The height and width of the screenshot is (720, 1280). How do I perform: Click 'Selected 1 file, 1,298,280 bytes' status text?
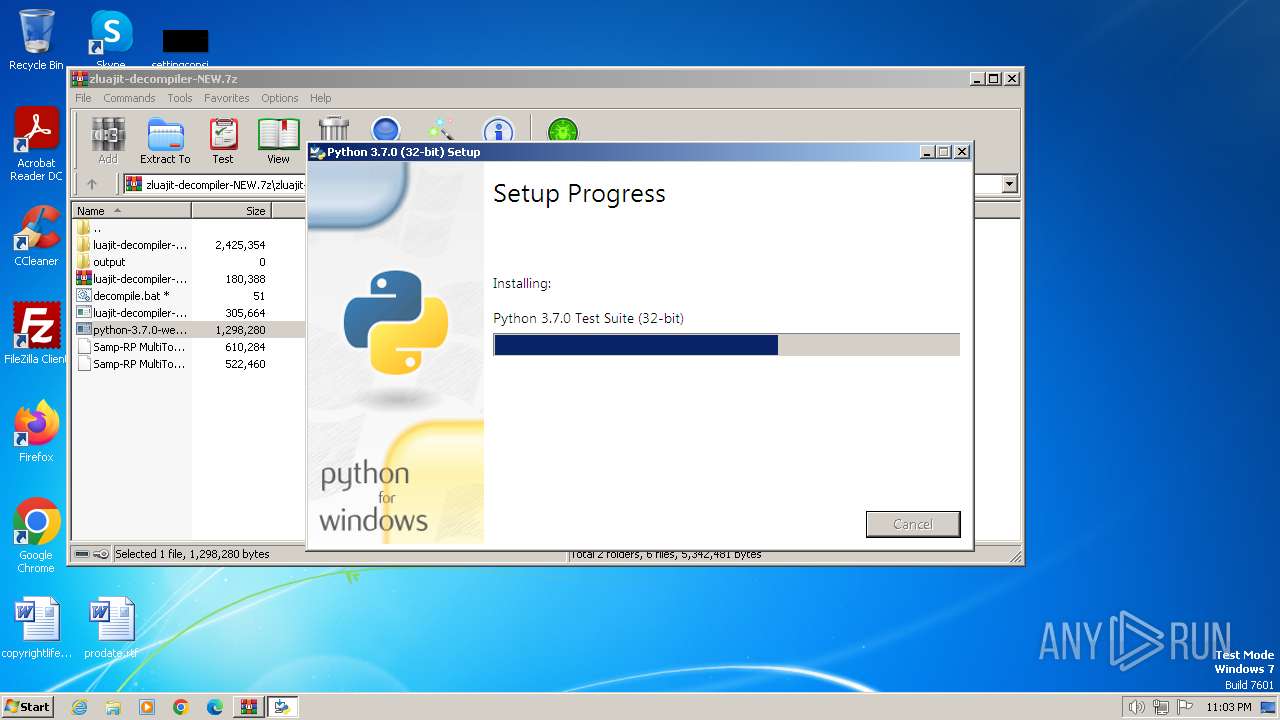(192, 554)
